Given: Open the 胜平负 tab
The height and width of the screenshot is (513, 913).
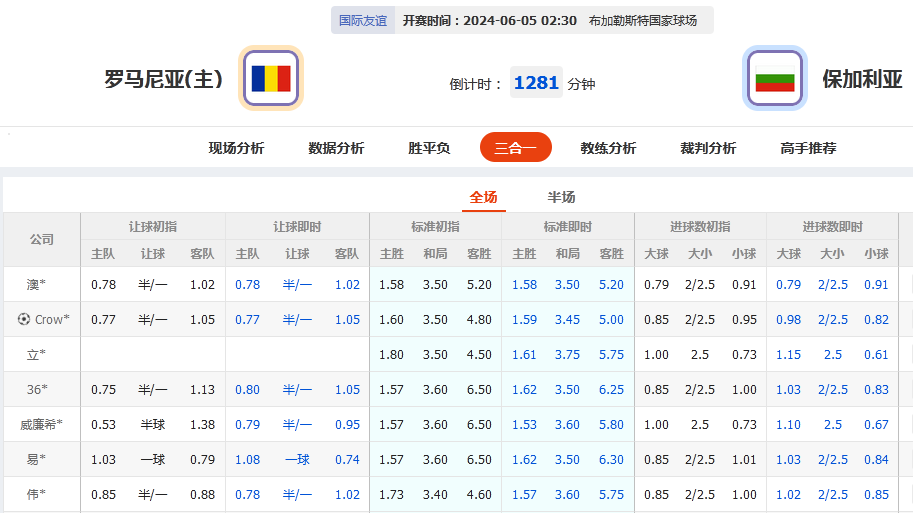Looking at the screenshot, I should pos(429,148).
